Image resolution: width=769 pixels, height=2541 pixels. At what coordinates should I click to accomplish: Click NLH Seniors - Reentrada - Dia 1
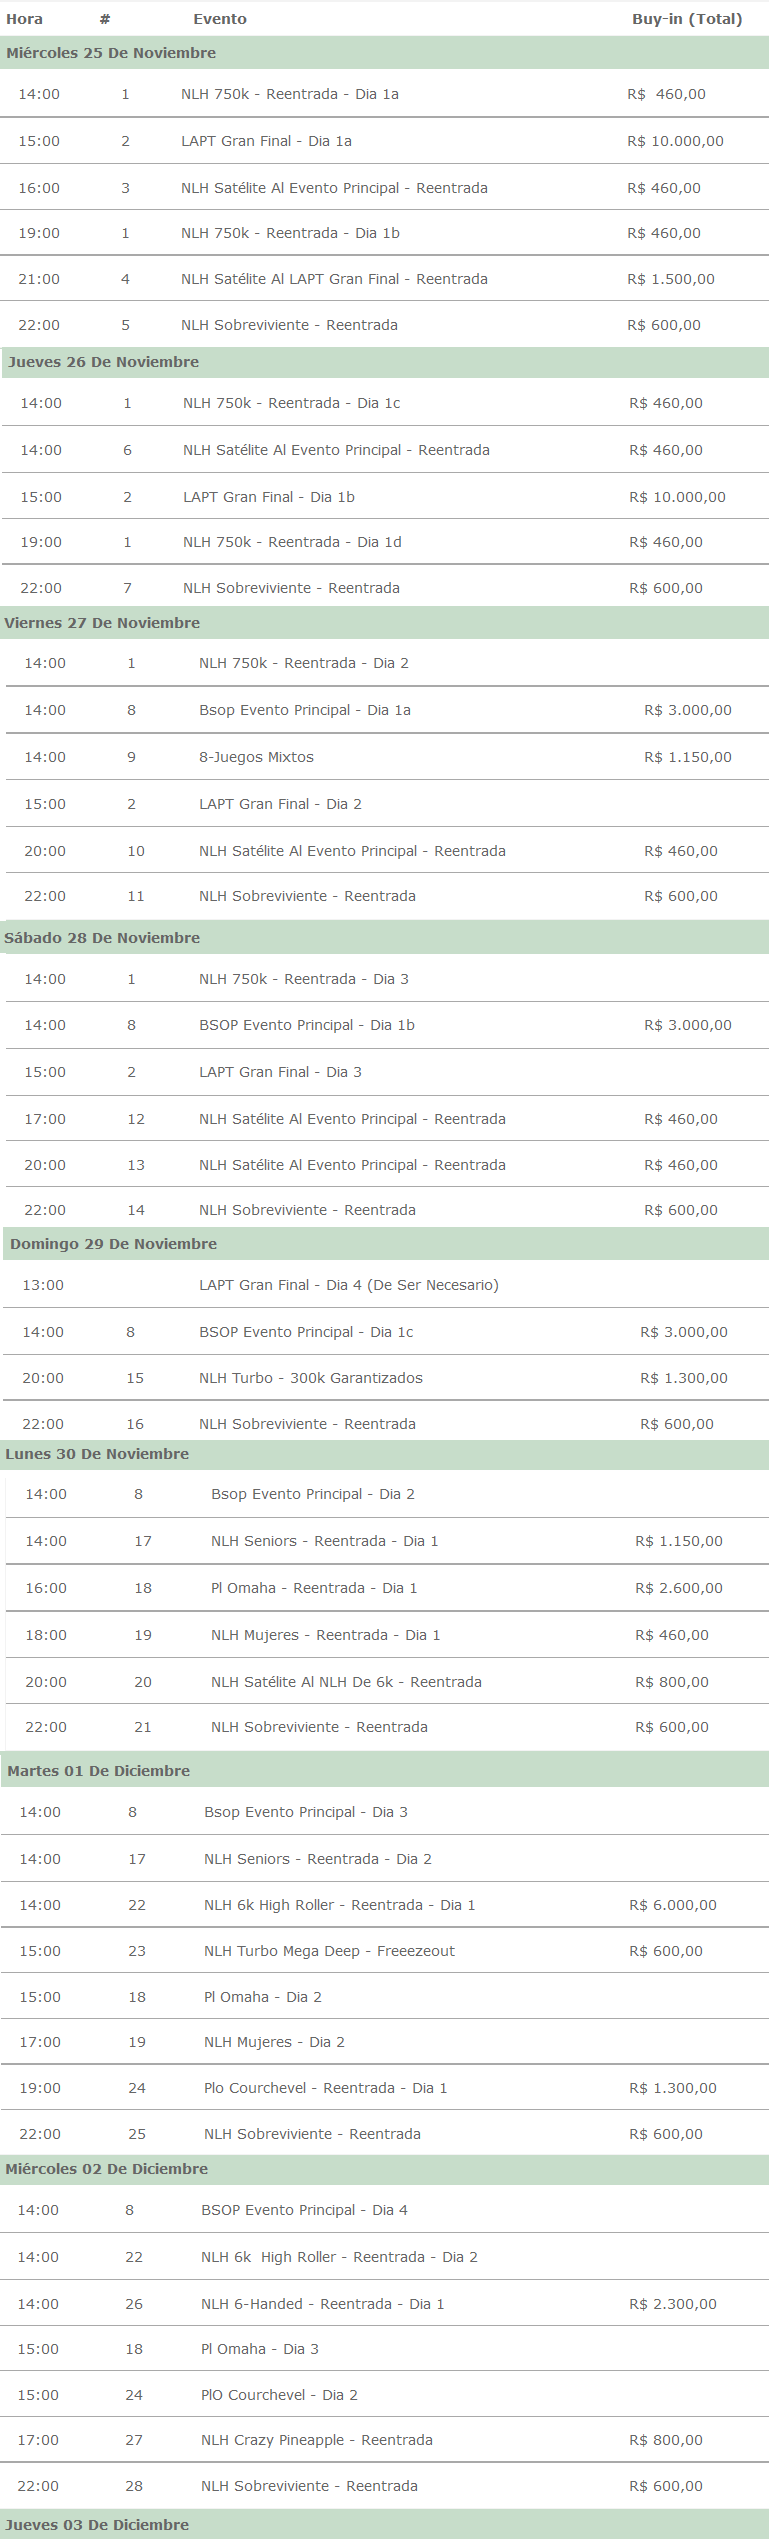325,1541
